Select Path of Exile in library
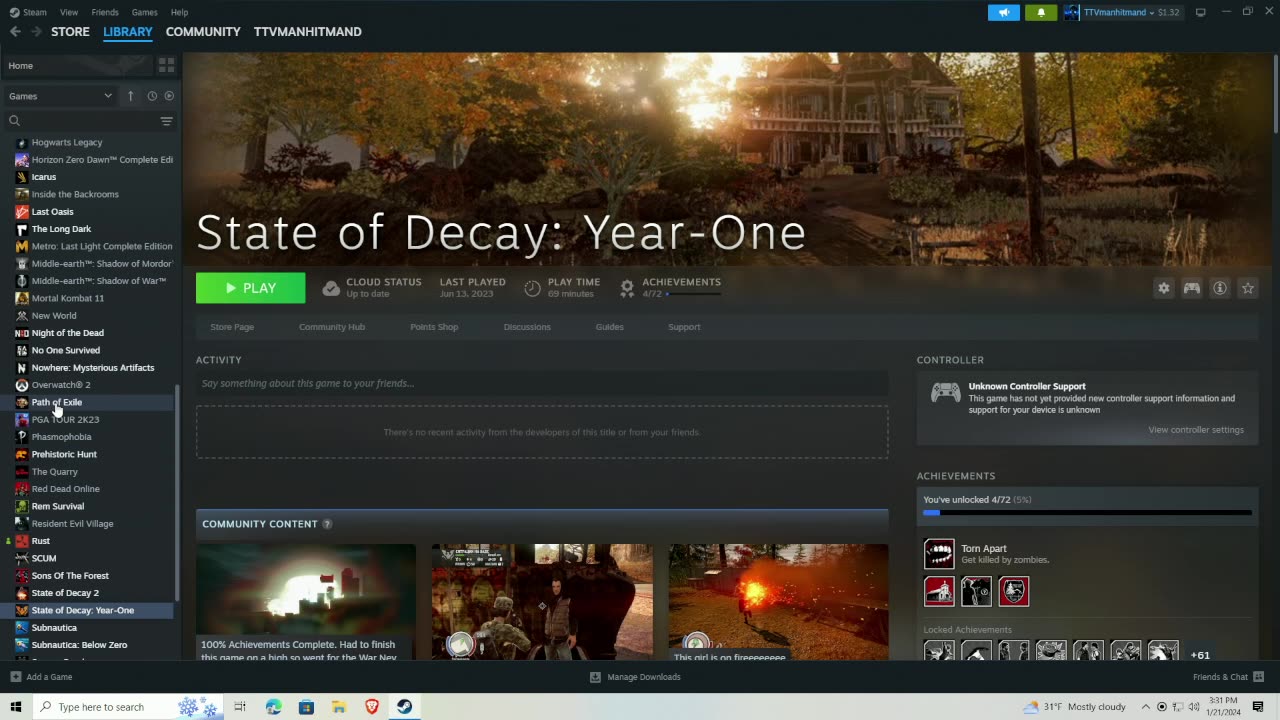The width and height of the screenshot is (1280, 720). (x=56, y=402)
